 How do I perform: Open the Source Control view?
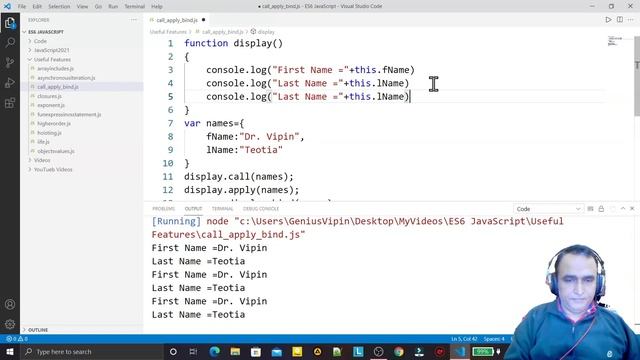point(10,62)
